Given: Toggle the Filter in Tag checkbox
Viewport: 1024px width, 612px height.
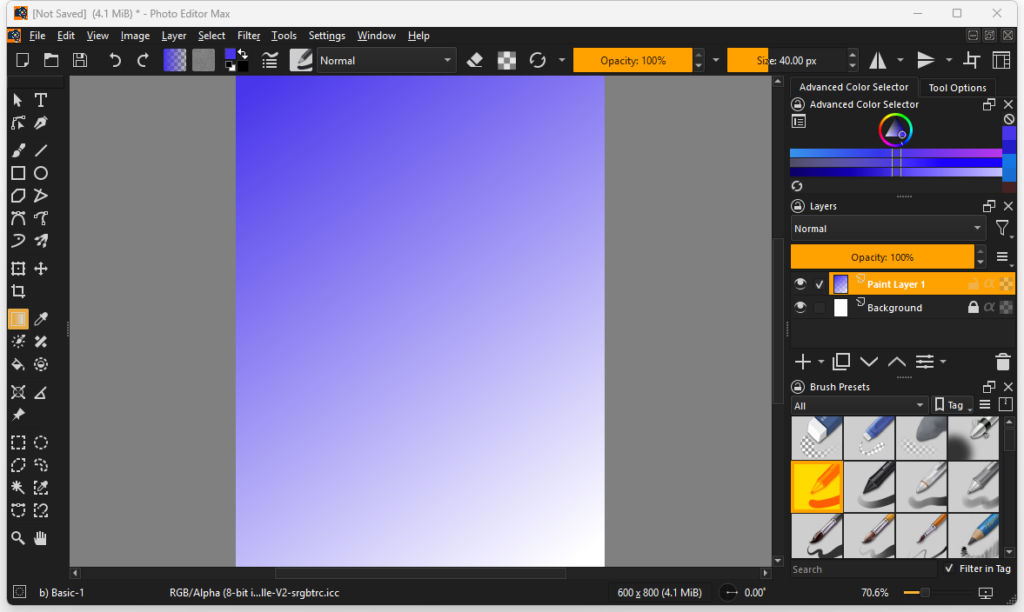Looking at the screenshot, I should pyautogui.click(x=949, y=569).
